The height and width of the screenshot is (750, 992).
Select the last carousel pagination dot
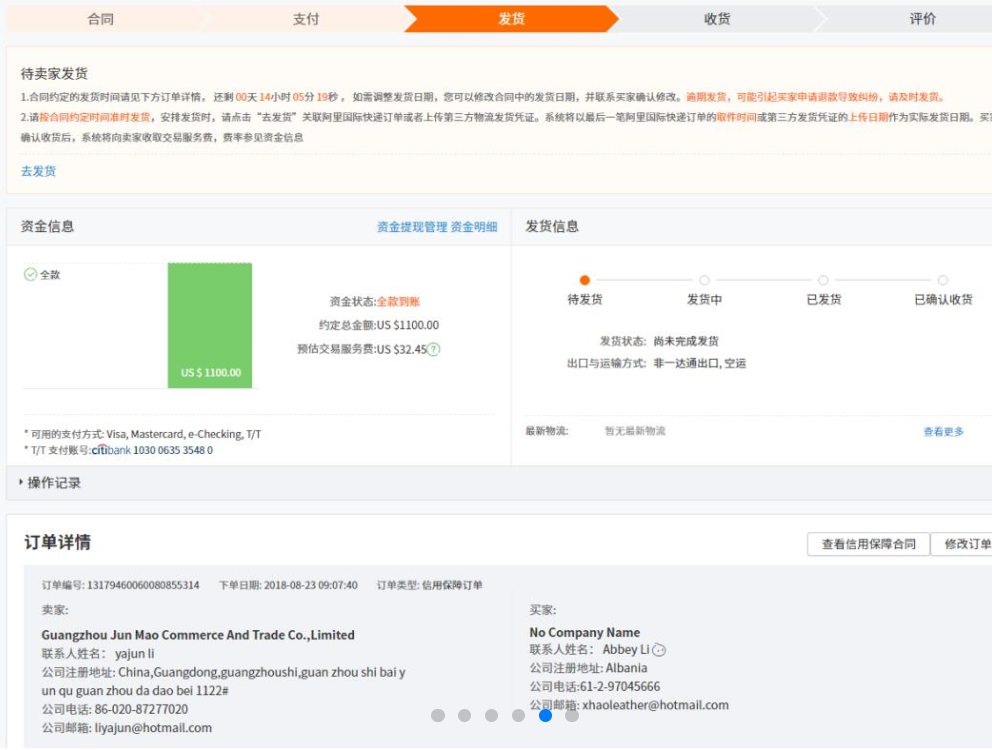[x=572, y=715]
